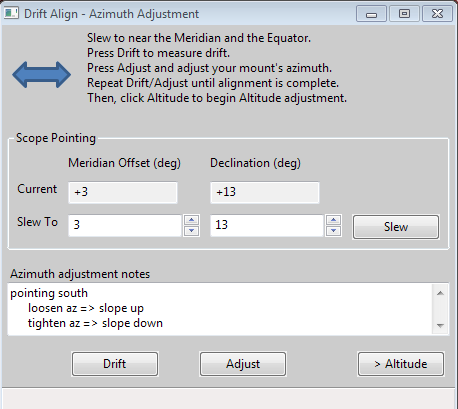Minimize the Drift Align window
This screenshot has height=409, width=458.
tap(371, 14)
